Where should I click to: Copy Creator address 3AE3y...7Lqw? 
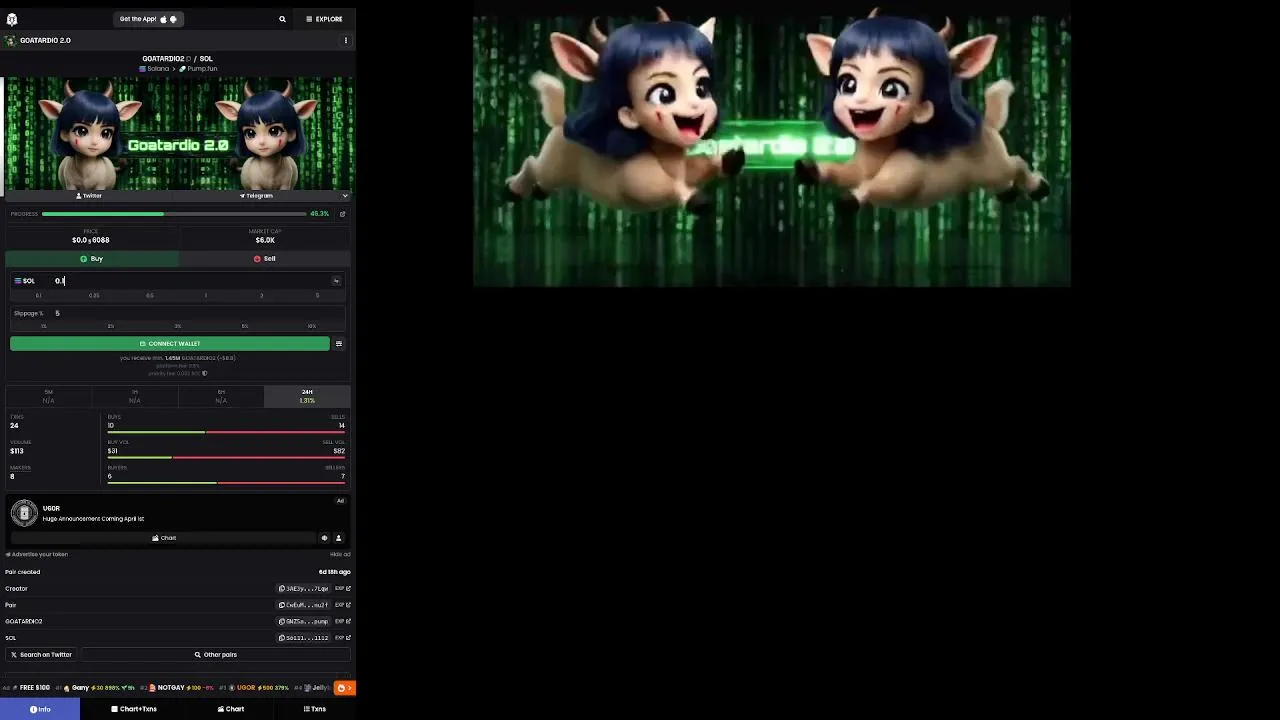(x=303, y=589)
